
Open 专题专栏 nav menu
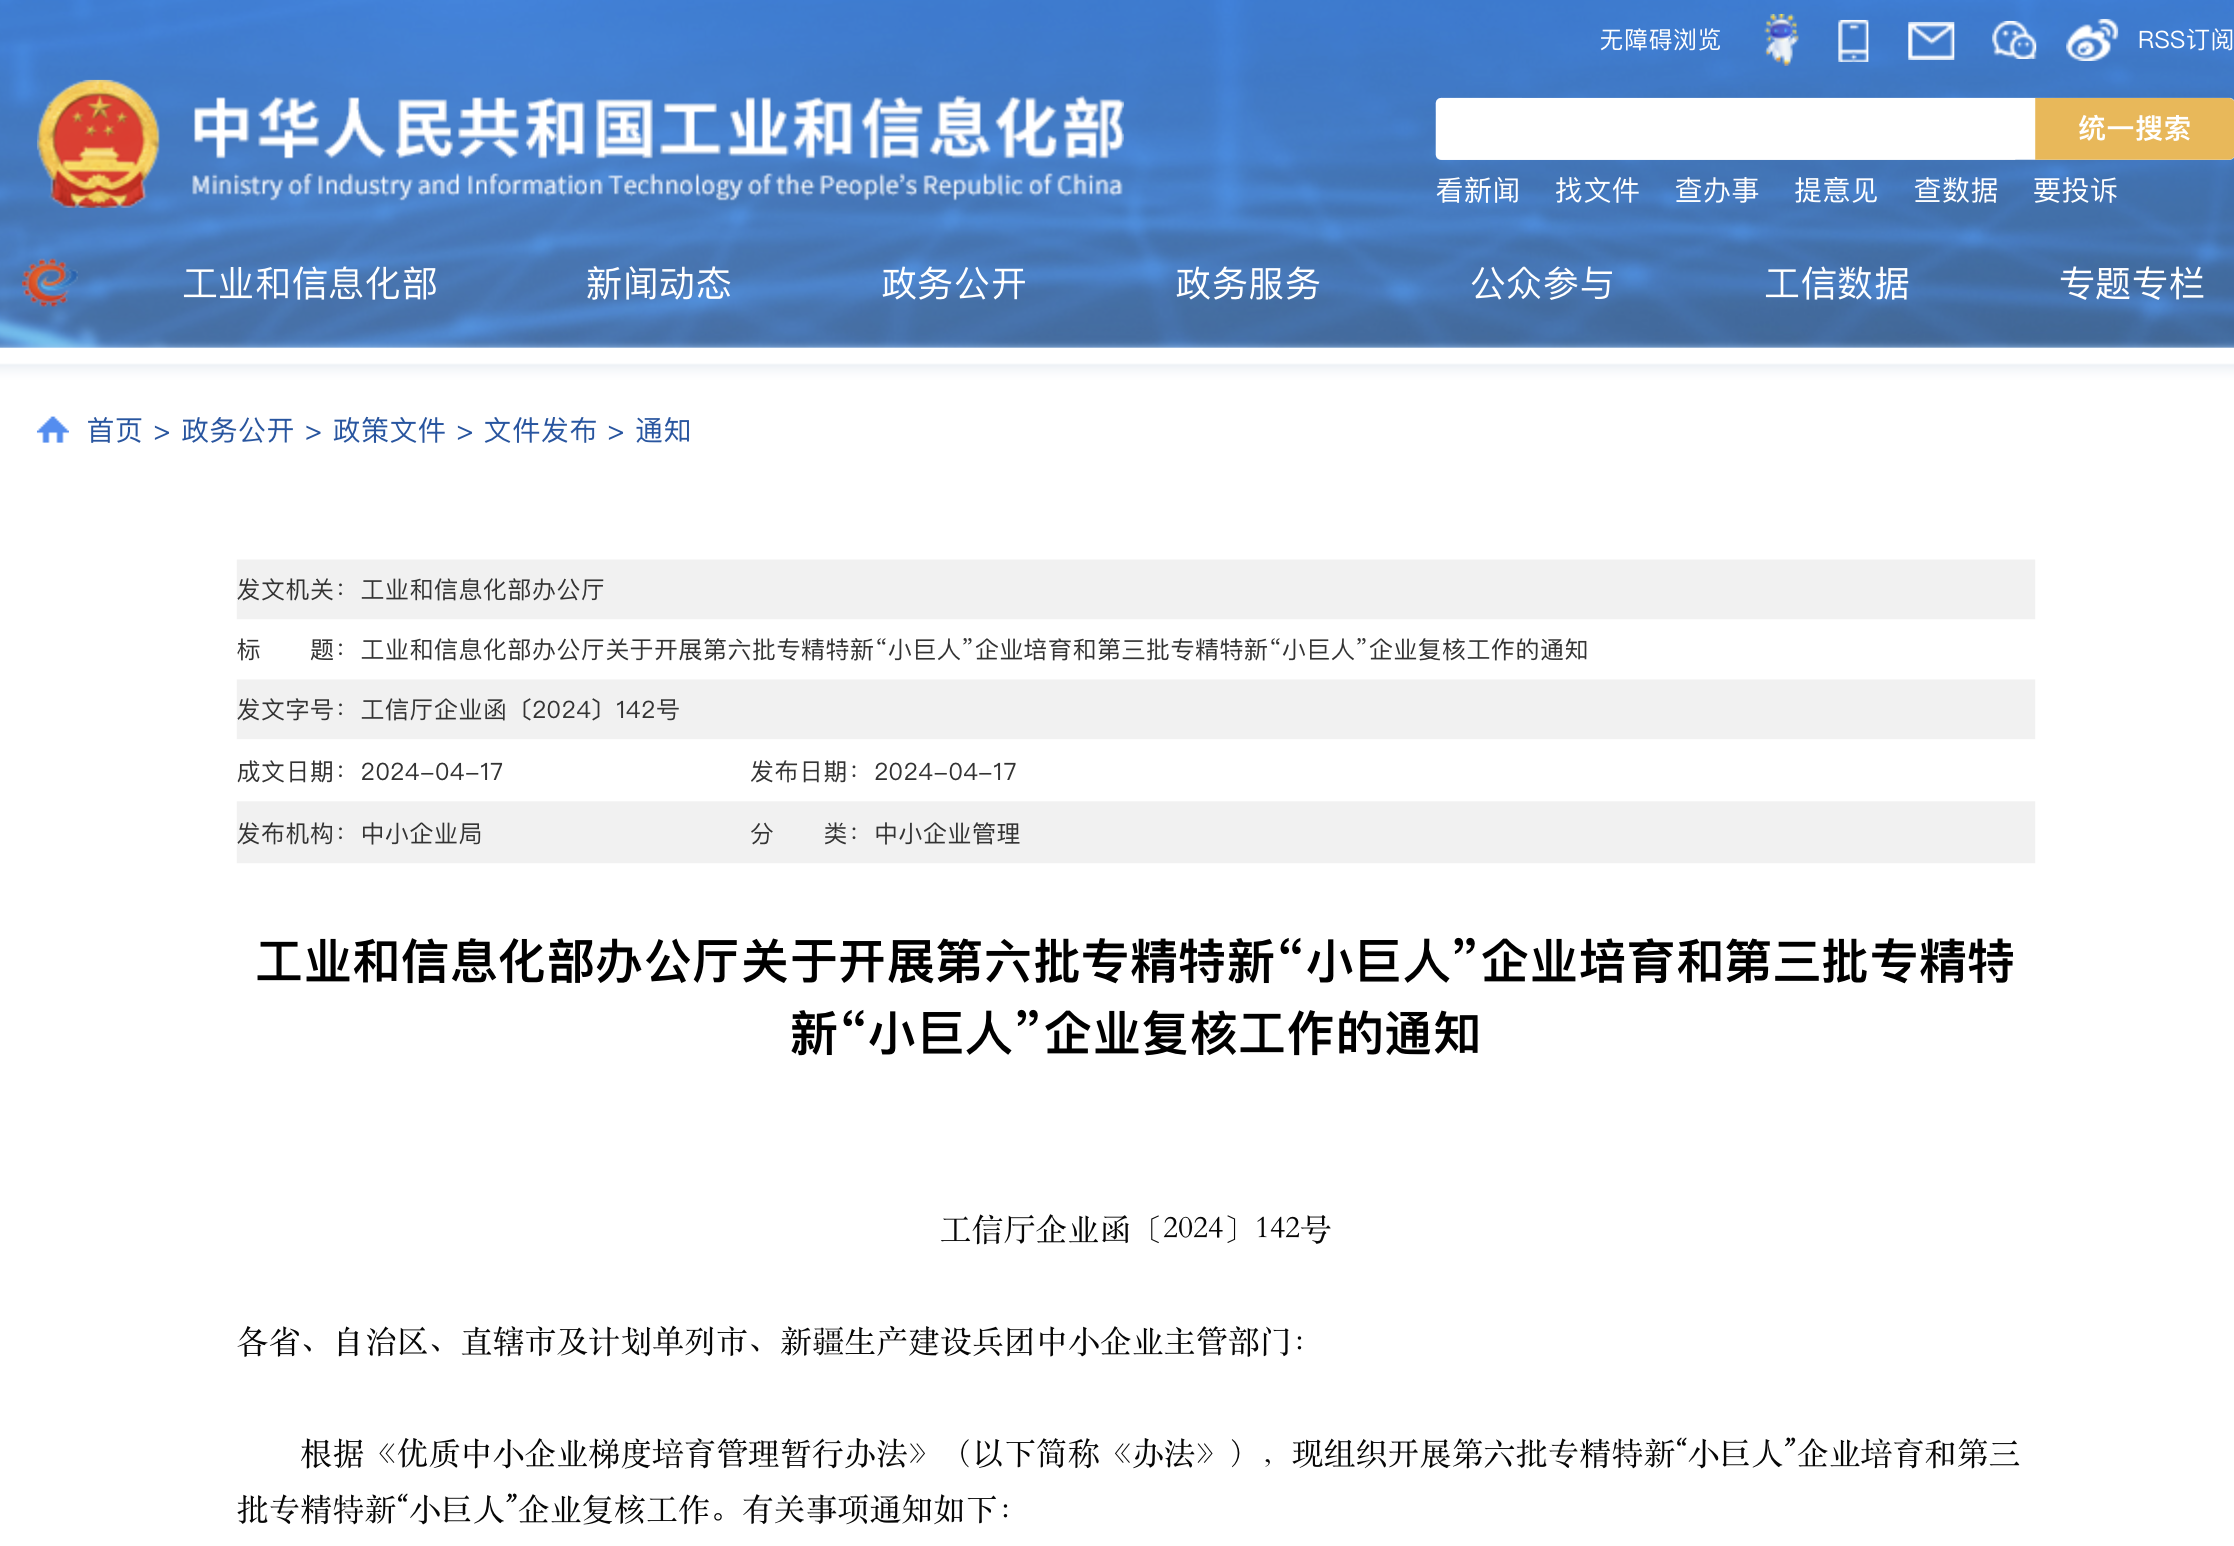(2132, 284)
